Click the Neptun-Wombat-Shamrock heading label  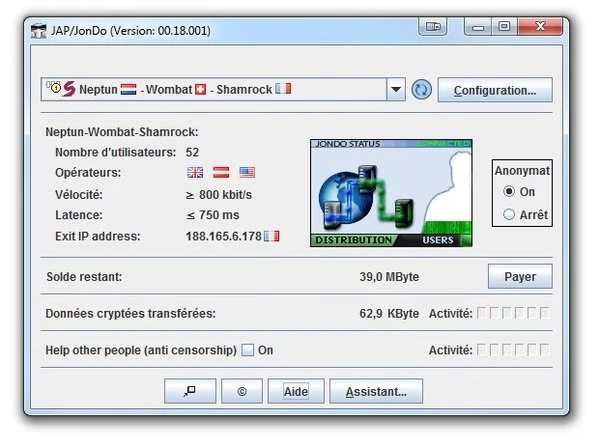tap(122, 132)
